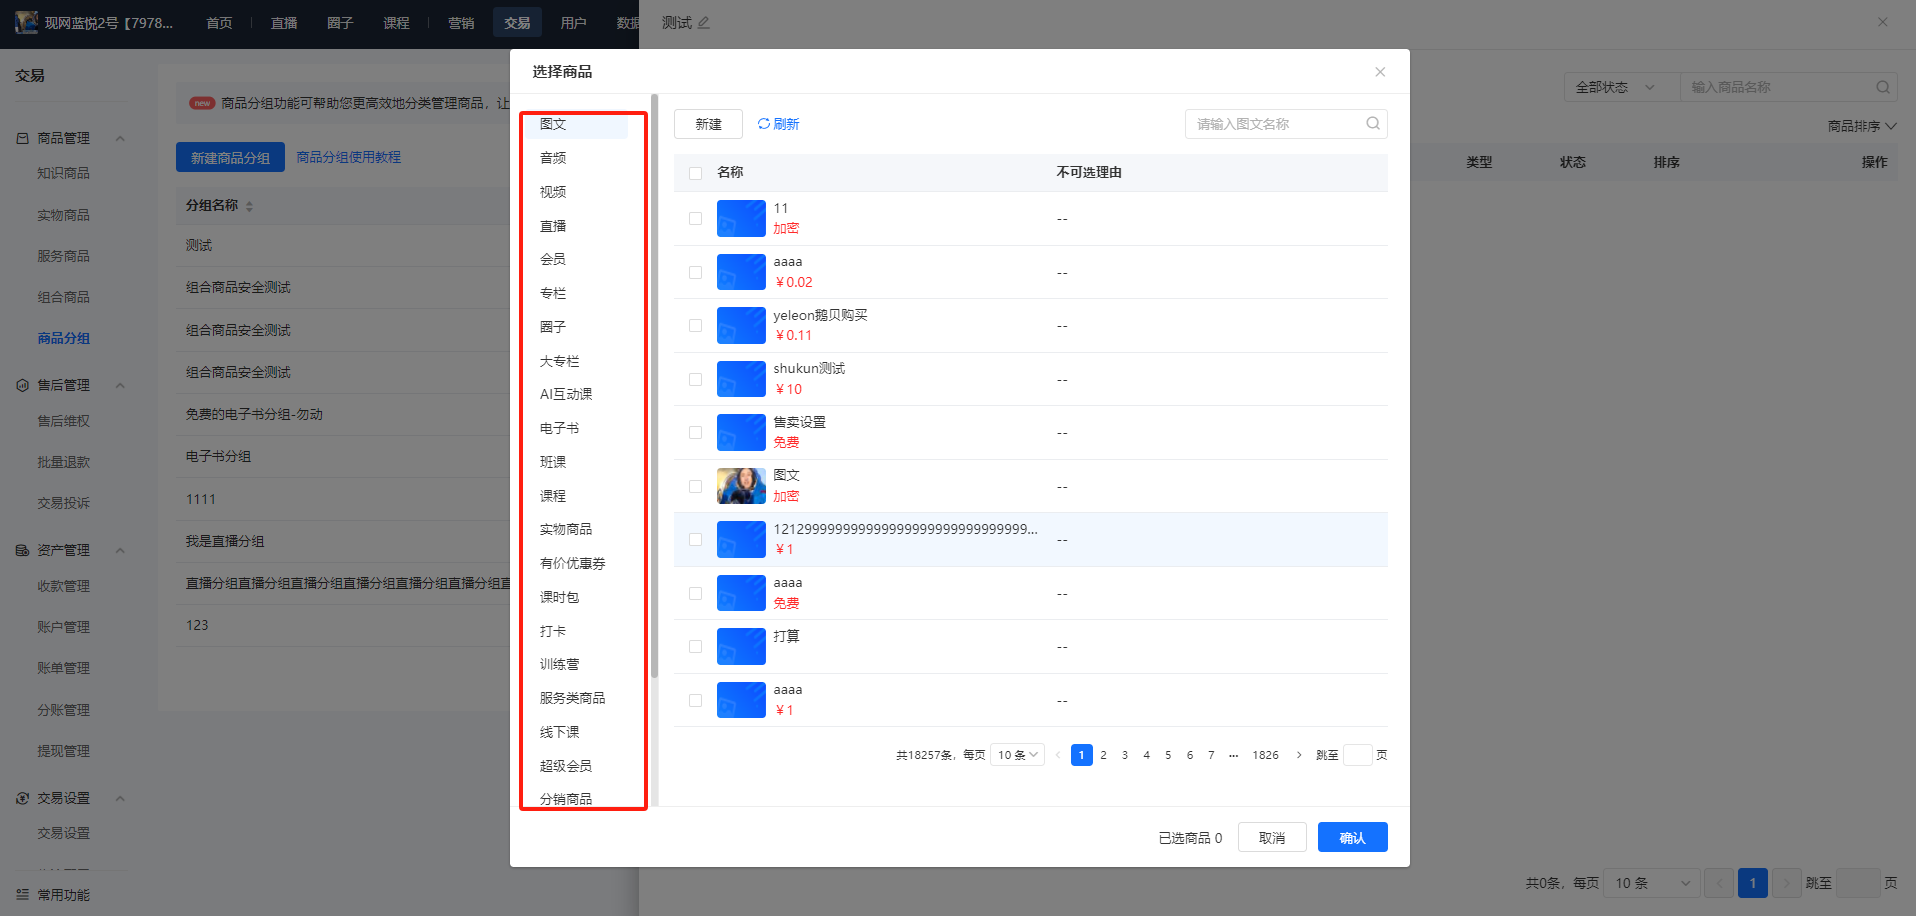This screenshot has height=916, width=1916.
Task: Click the 资产管理 sidebar icon
Action: pos(22,550)
